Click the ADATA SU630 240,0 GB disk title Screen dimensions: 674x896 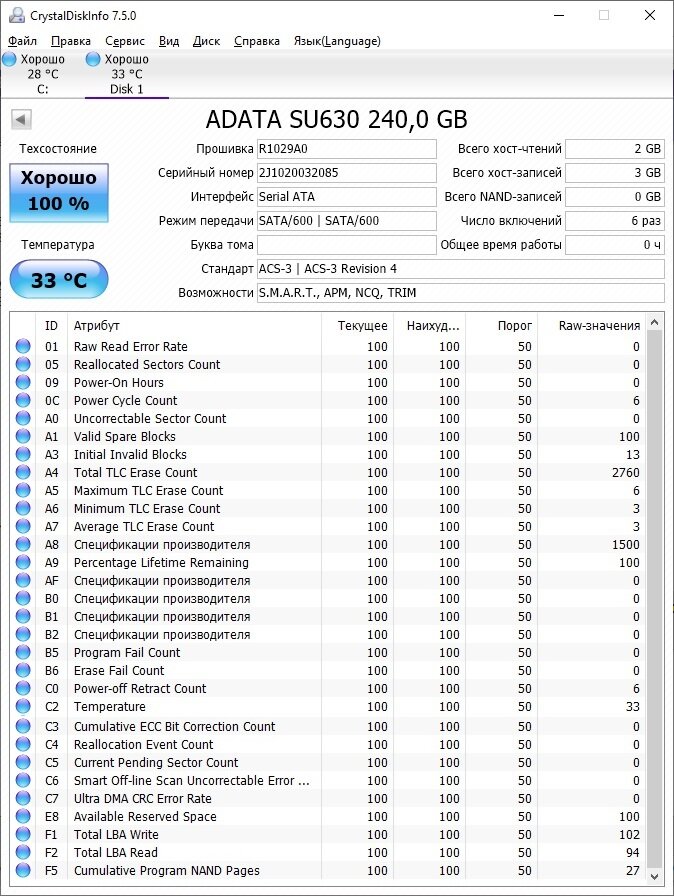336,119
